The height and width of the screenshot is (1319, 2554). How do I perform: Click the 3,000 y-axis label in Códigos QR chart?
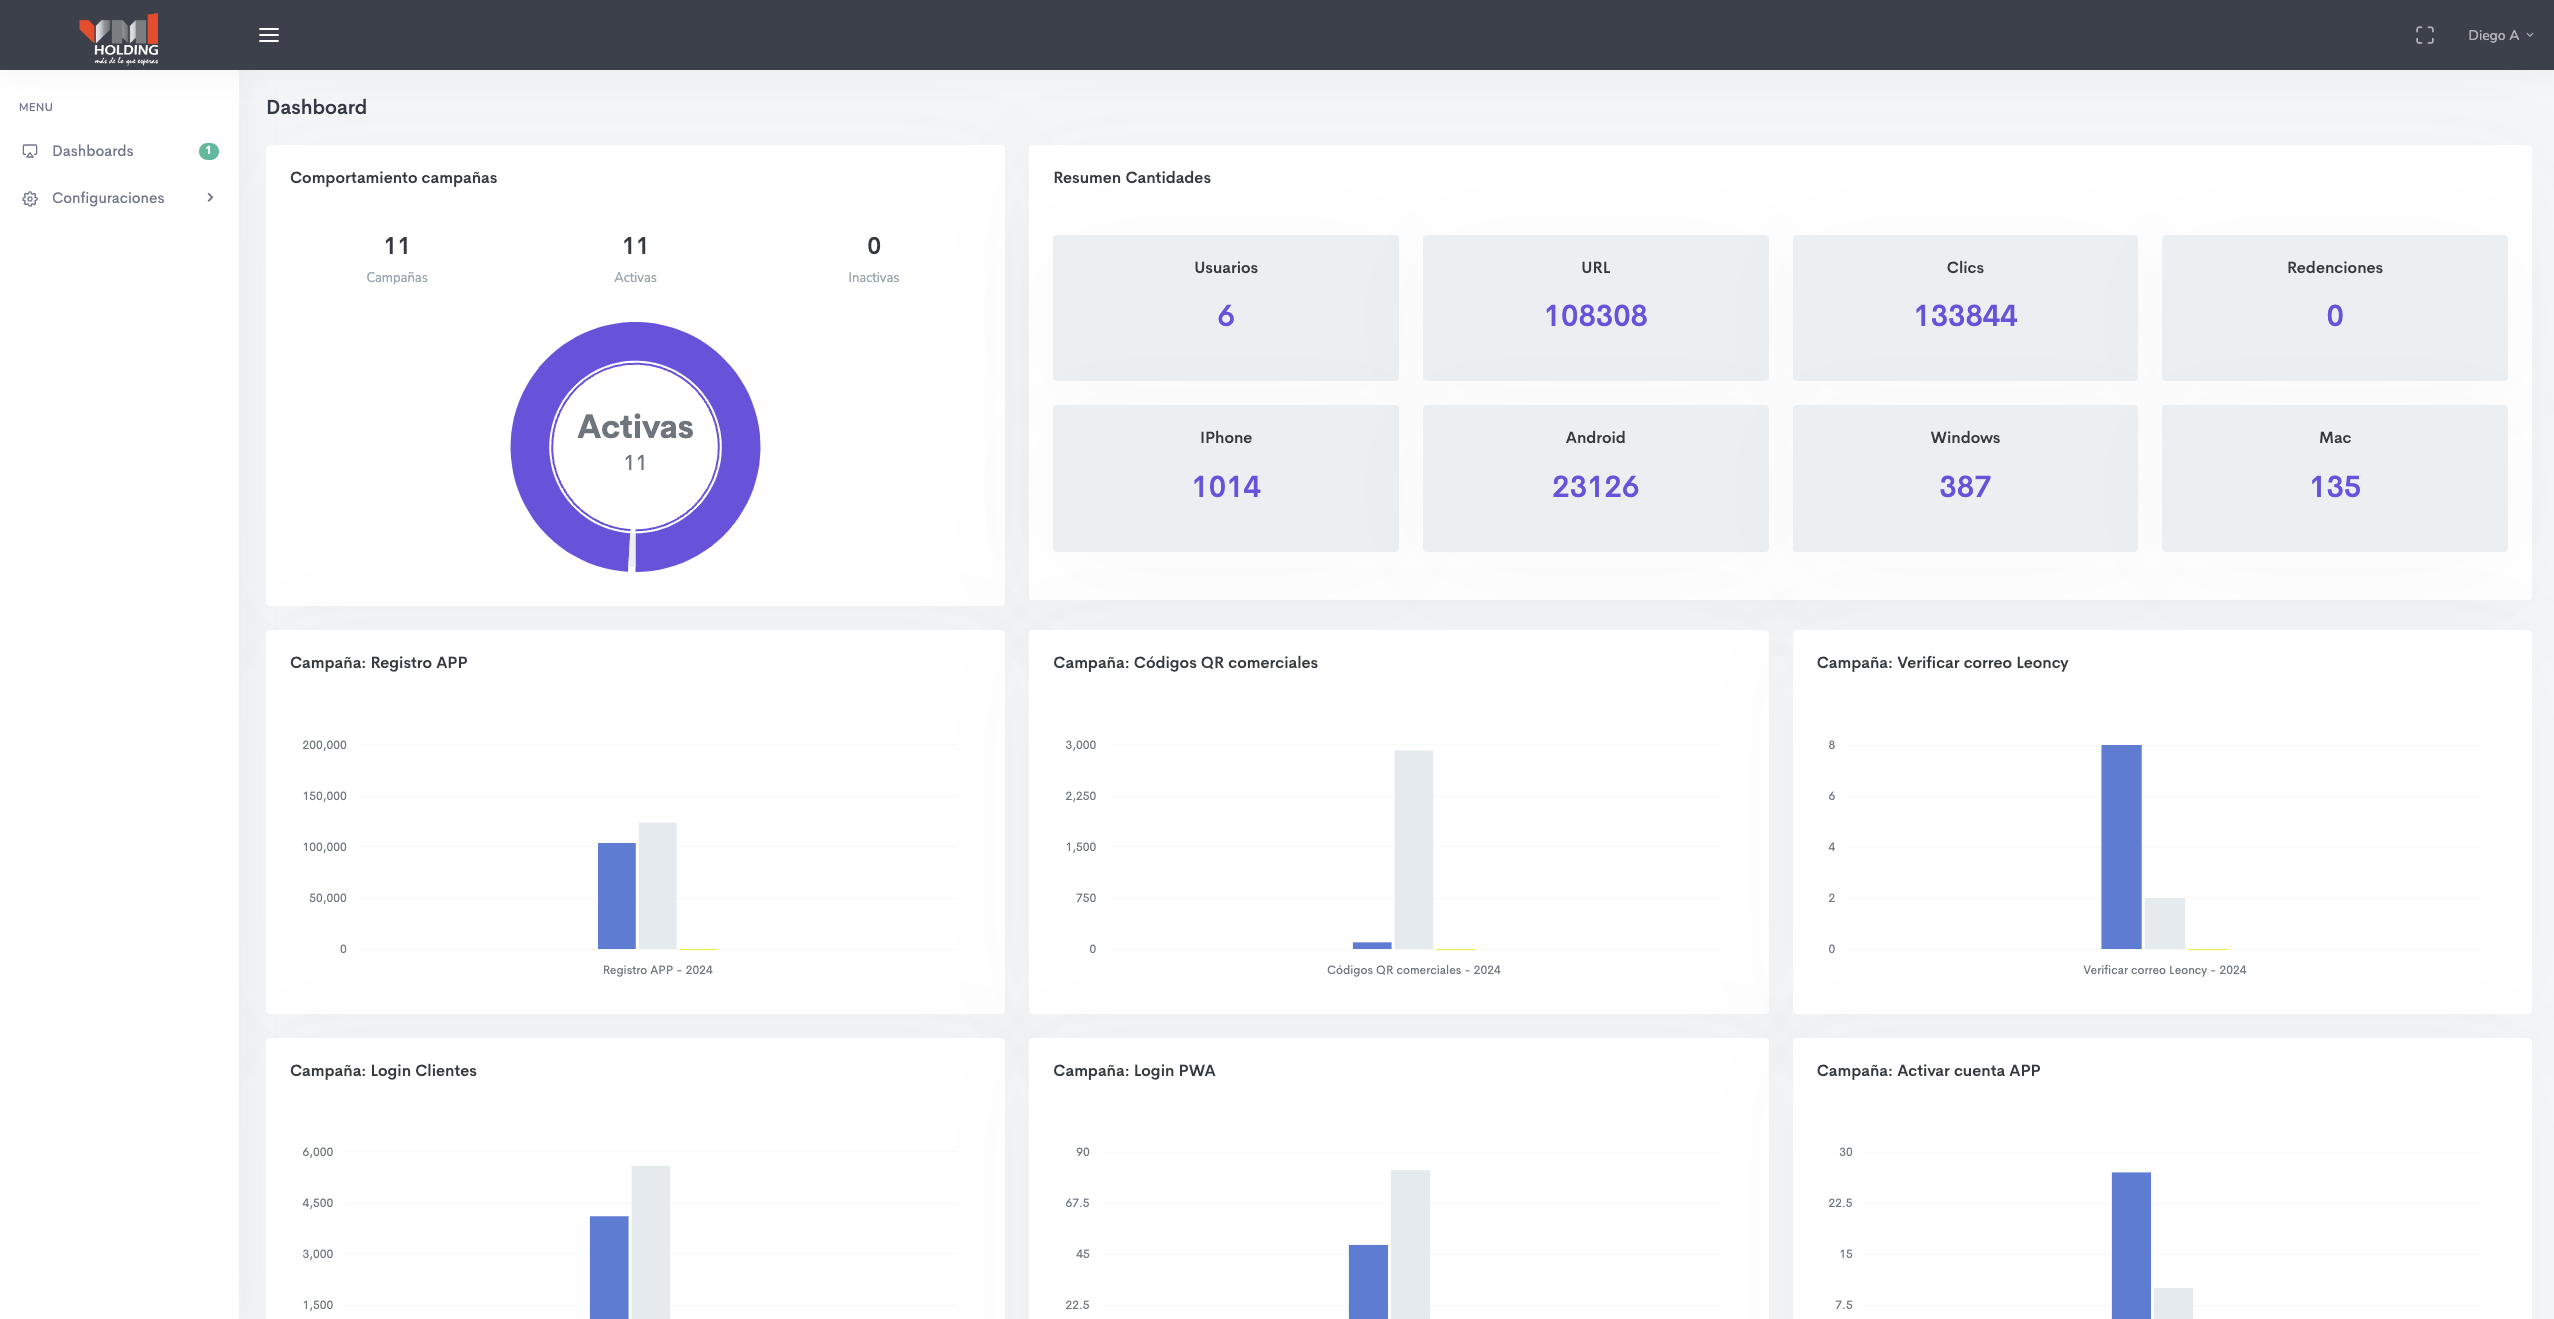(x=1080, y=745)
